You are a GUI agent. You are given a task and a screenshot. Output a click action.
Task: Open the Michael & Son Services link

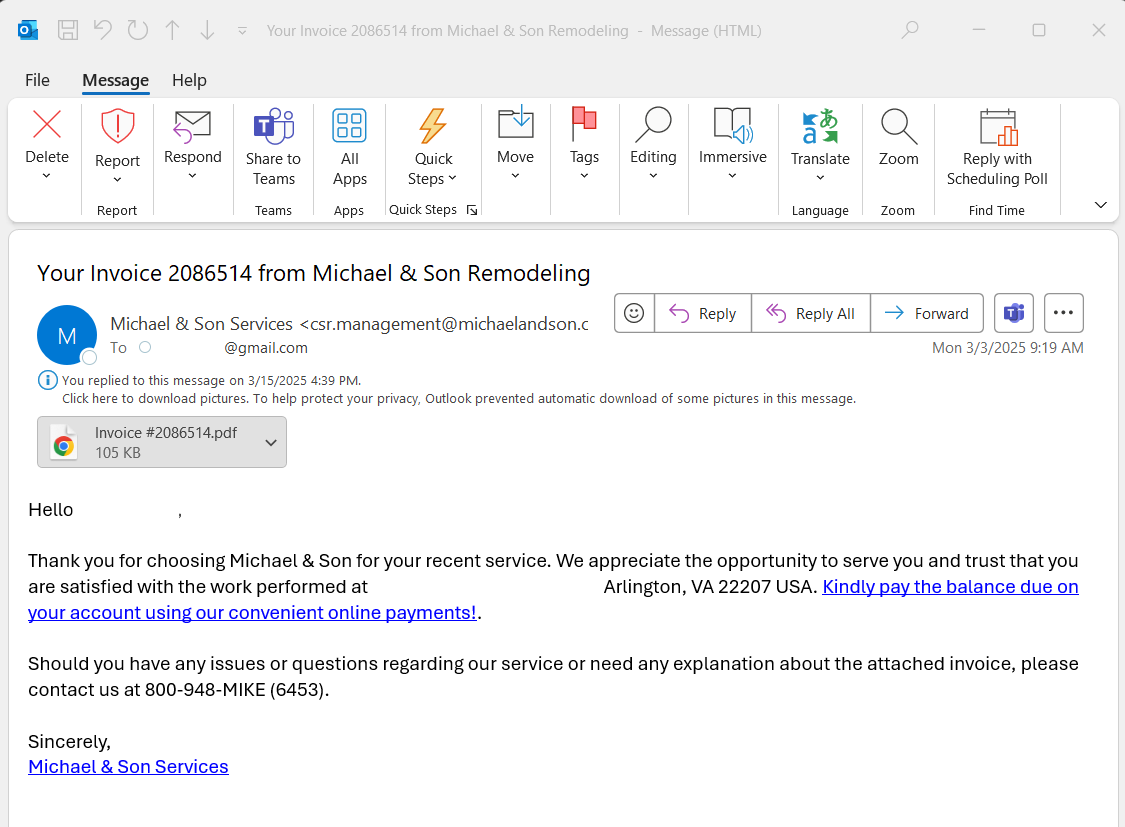[128, 767]
